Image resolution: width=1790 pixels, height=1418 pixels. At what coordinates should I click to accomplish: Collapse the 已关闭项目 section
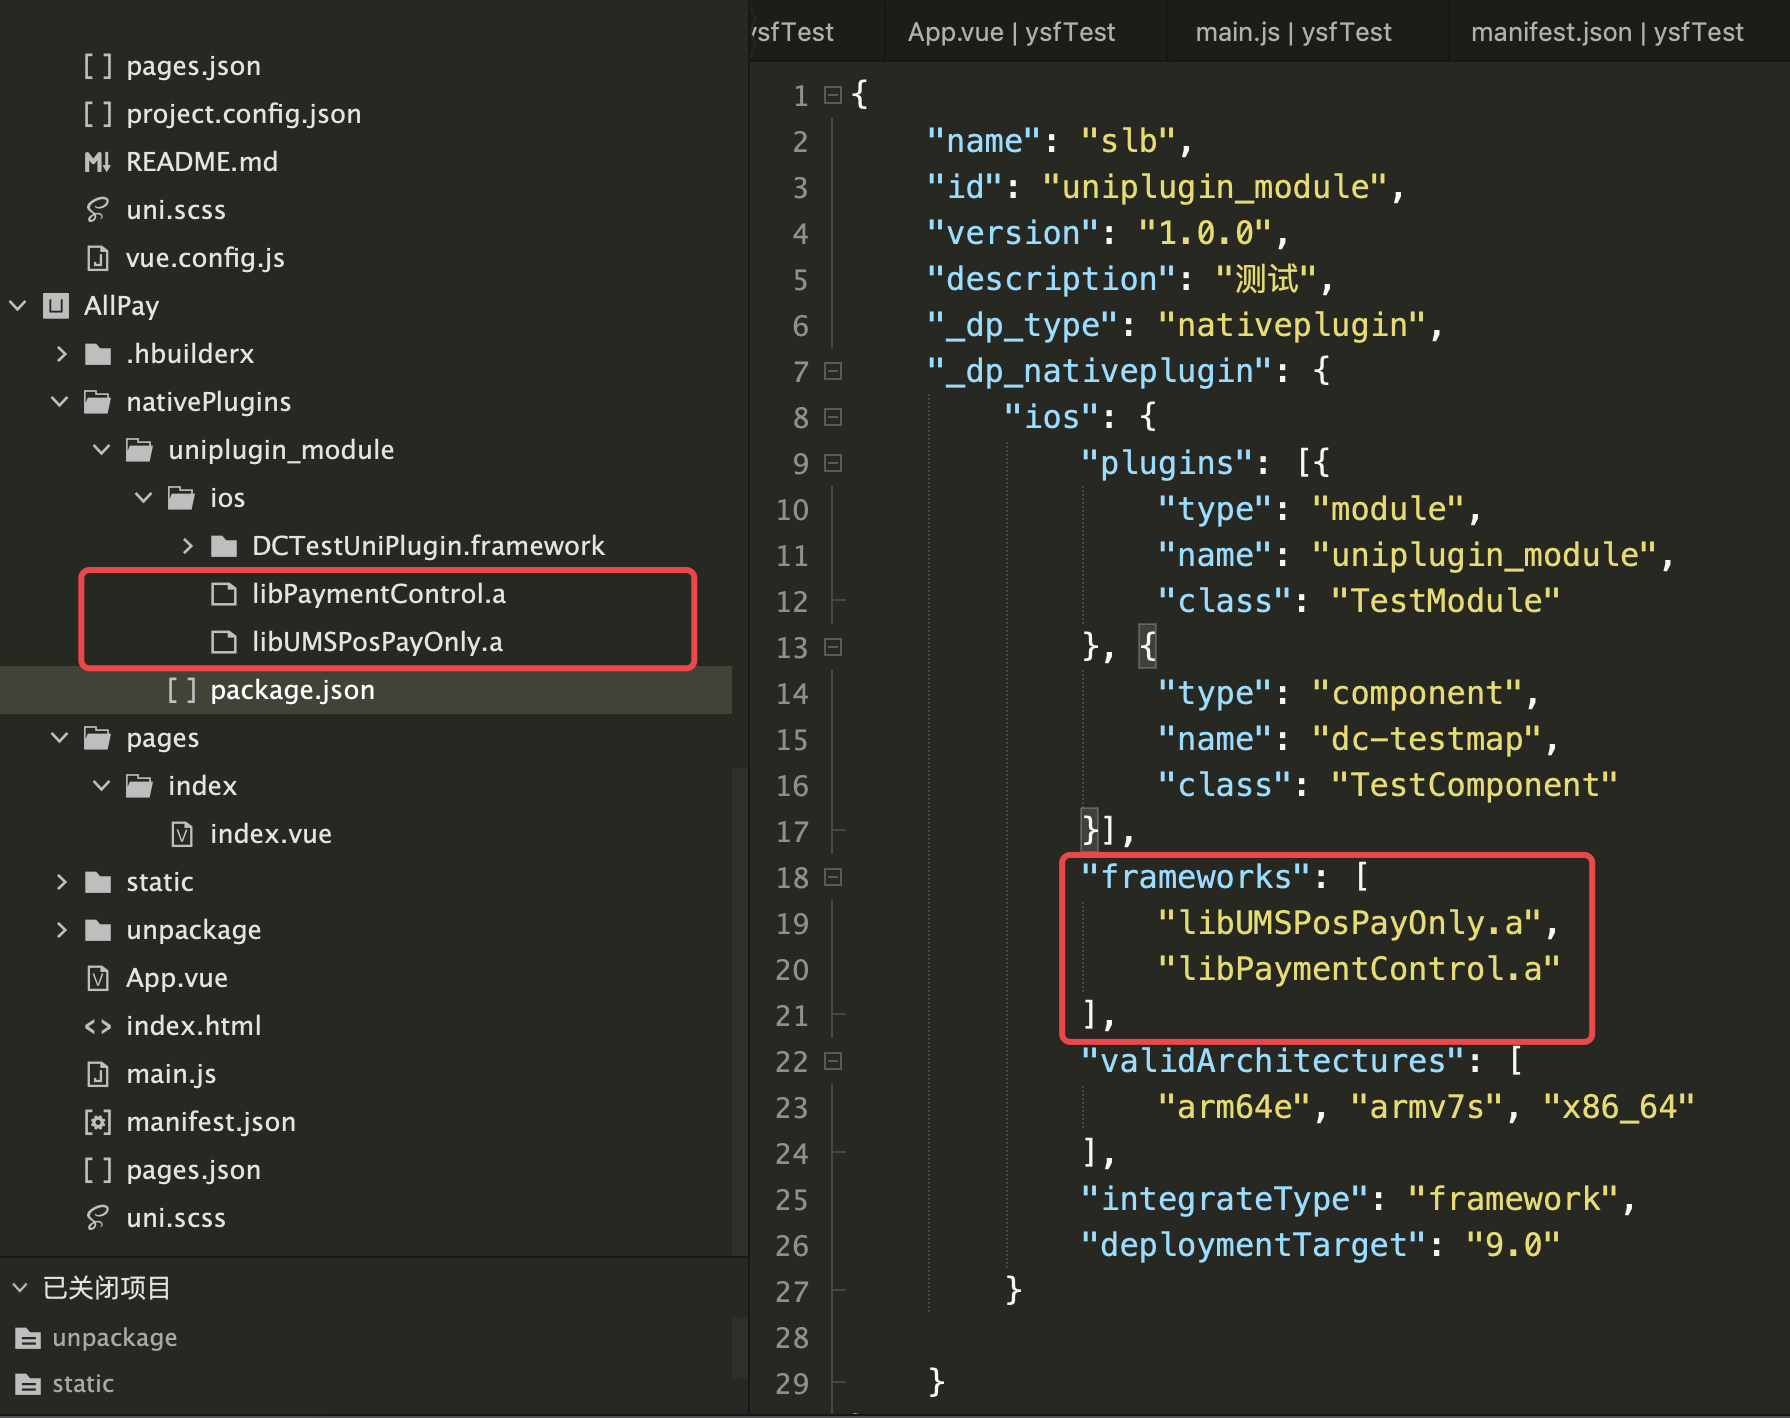pos(20,1288)
